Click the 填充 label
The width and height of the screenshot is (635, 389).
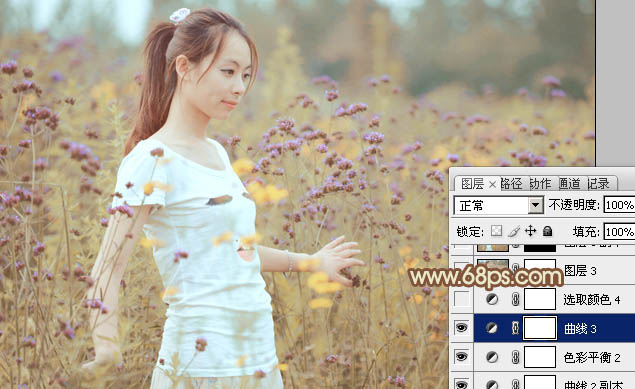coord(586,232)
